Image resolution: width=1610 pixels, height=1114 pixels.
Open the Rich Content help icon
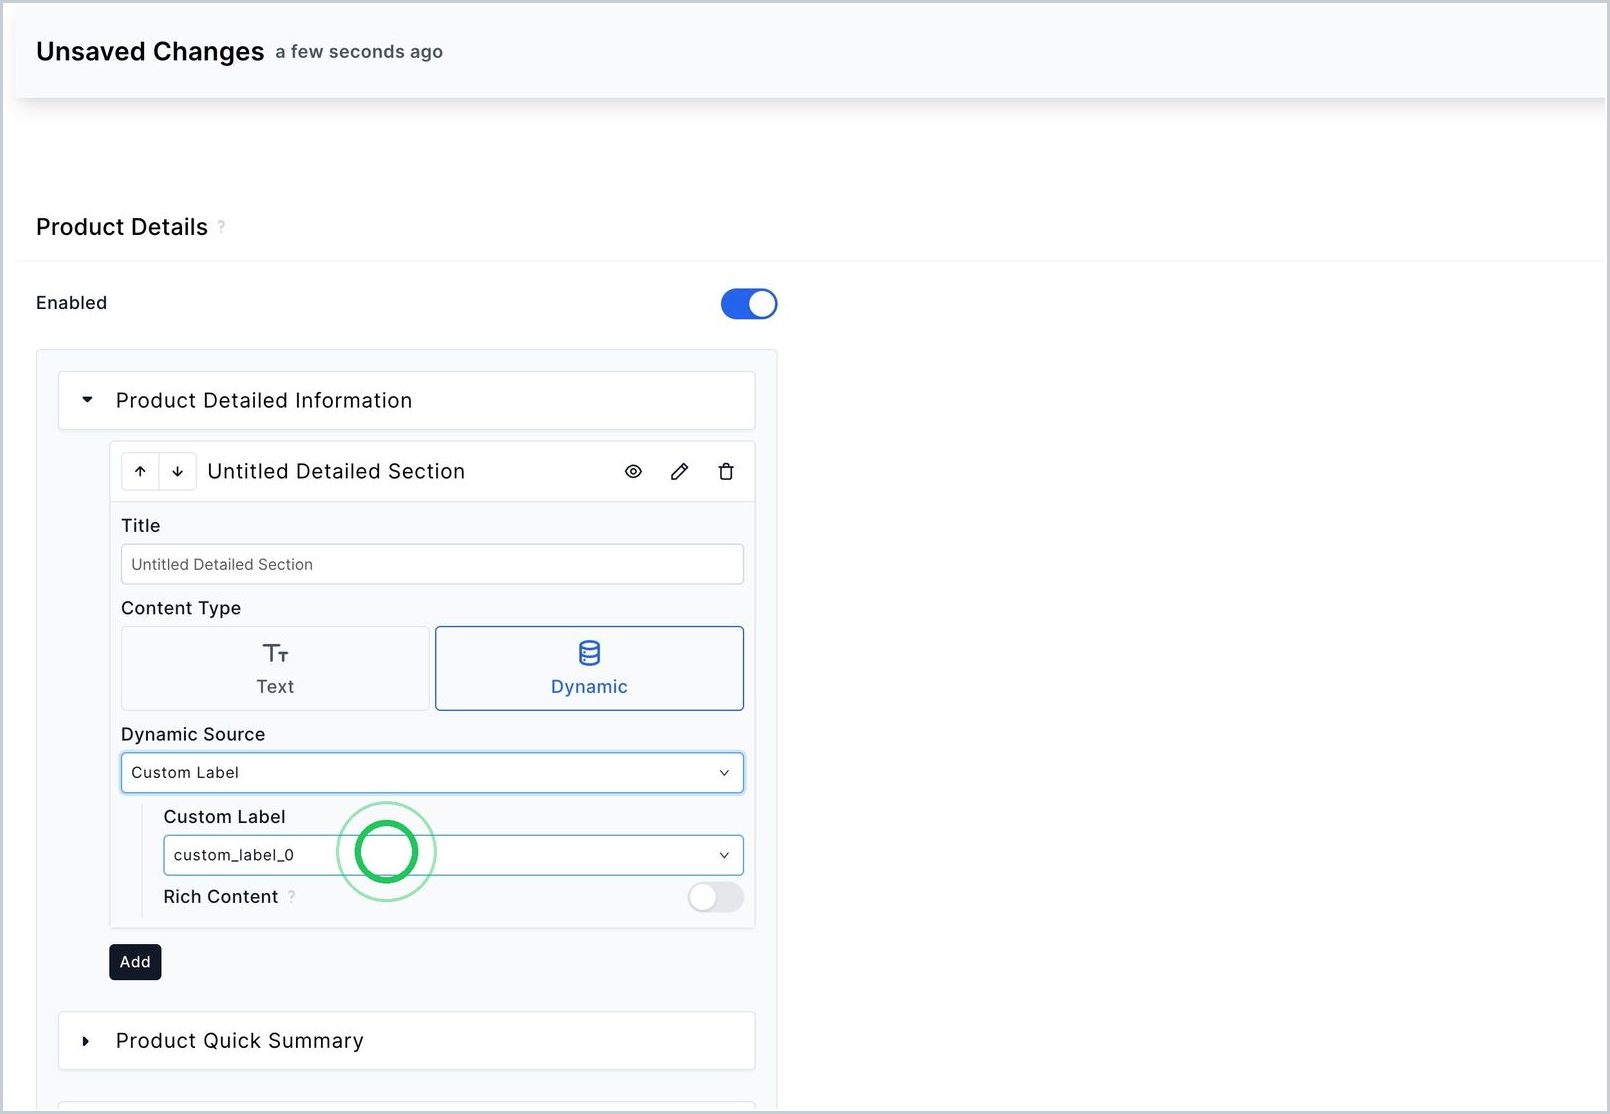[x=291, y=897]
